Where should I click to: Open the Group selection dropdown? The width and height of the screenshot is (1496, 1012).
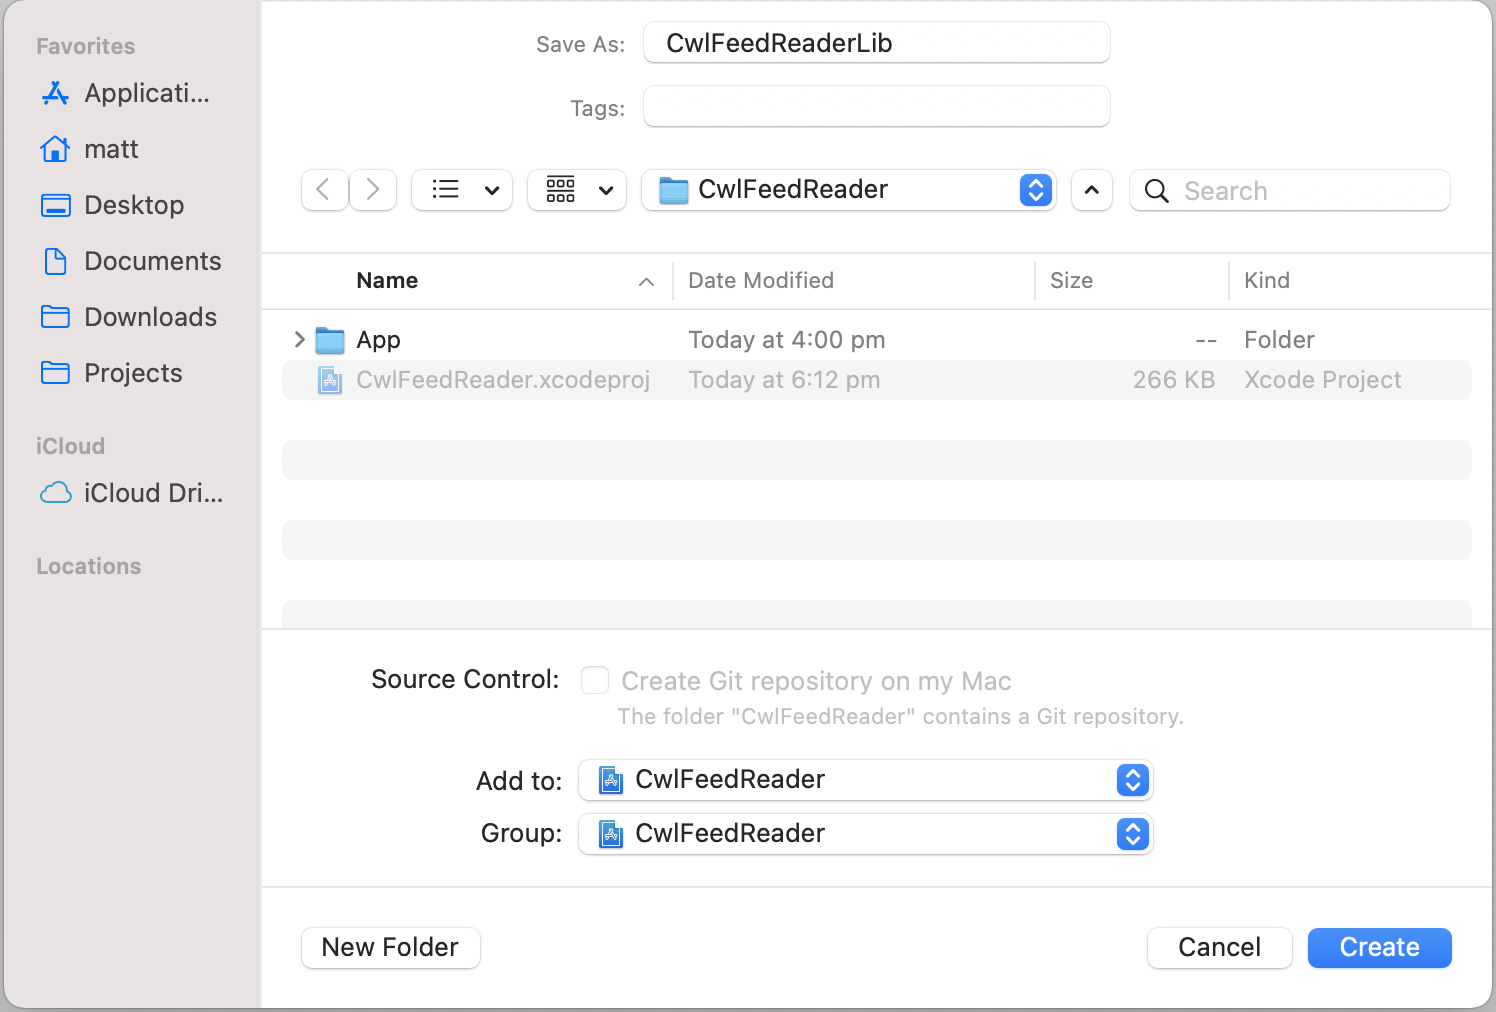(865, 834)
